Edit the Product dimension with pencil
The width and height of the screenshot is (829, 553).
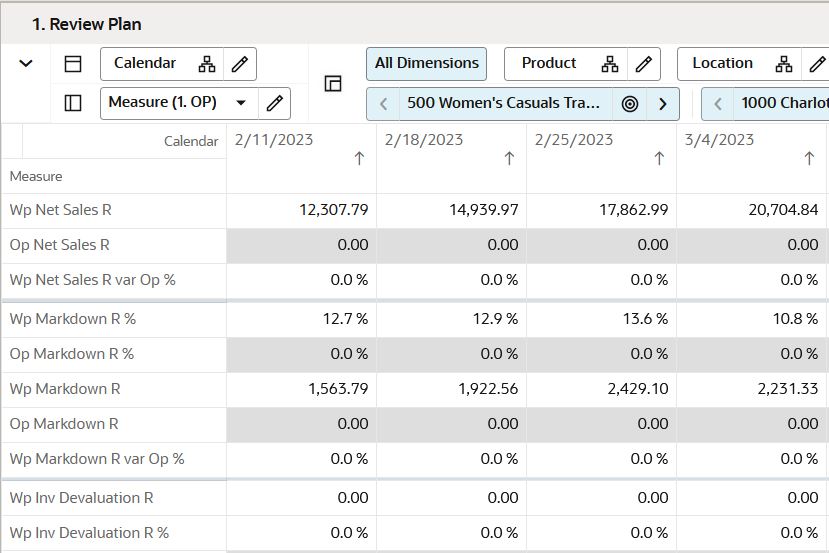coord(644,64)
